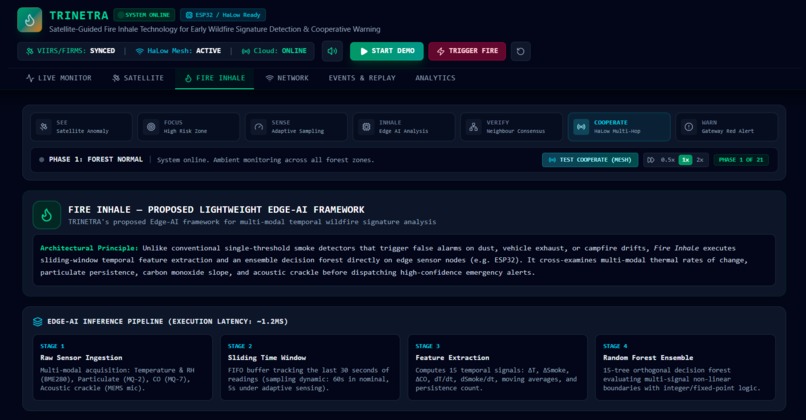
Task: Set playback speed to 2x
Action: (700, 160)
